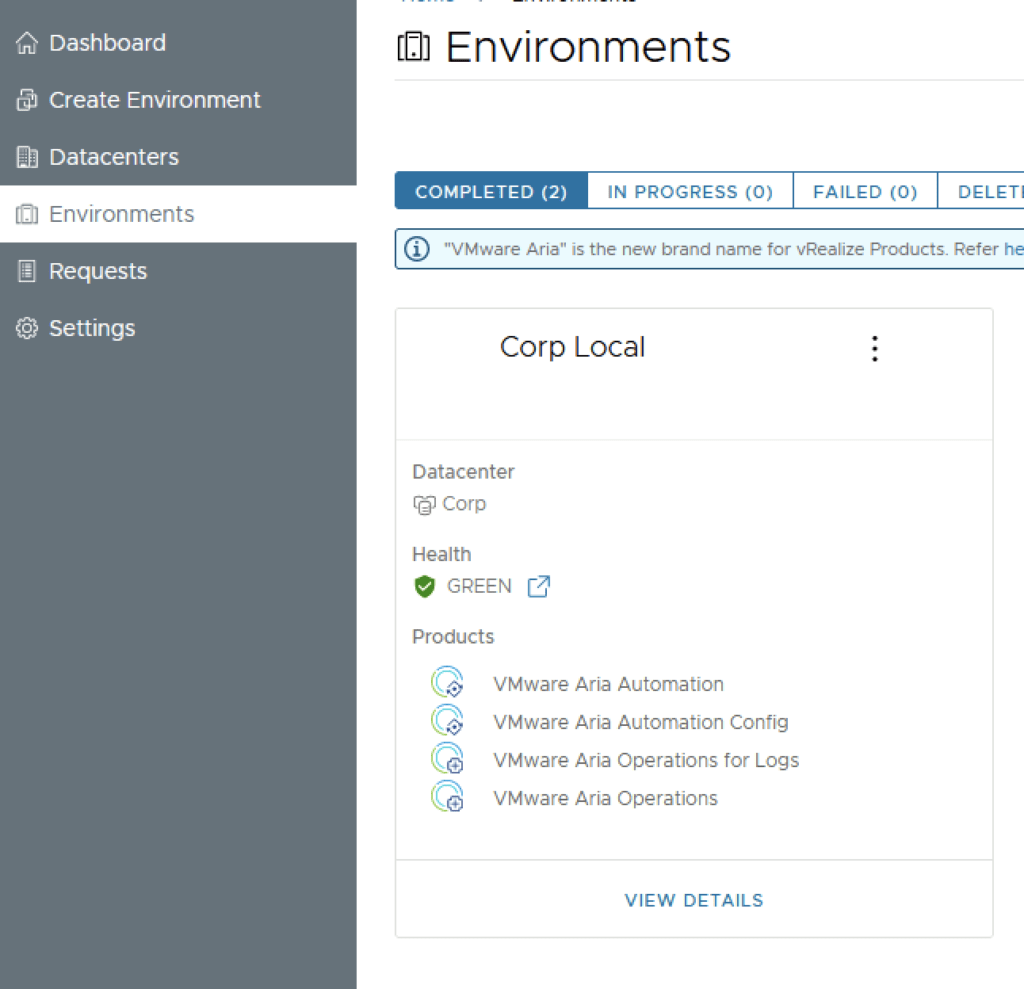The width and height of the screenshot is (1024, 989).
Task: Click the Datacenter label in the card
Action: click(x=463, y=472)
